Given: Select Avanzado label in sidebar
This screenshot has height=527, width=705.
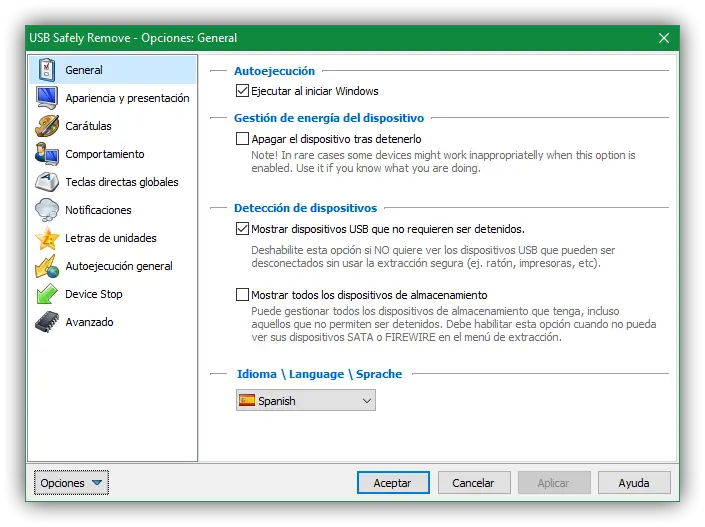Looking at the screenshot, I should point(89,322).
